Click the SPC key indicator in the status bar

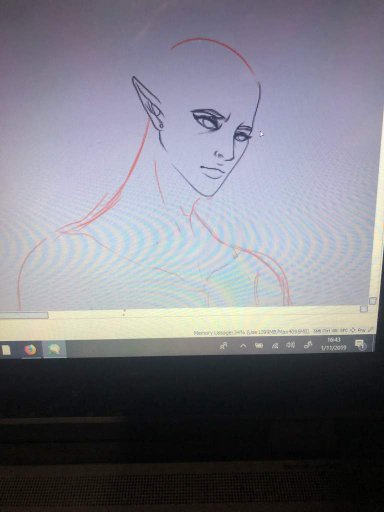coord(344,330)
